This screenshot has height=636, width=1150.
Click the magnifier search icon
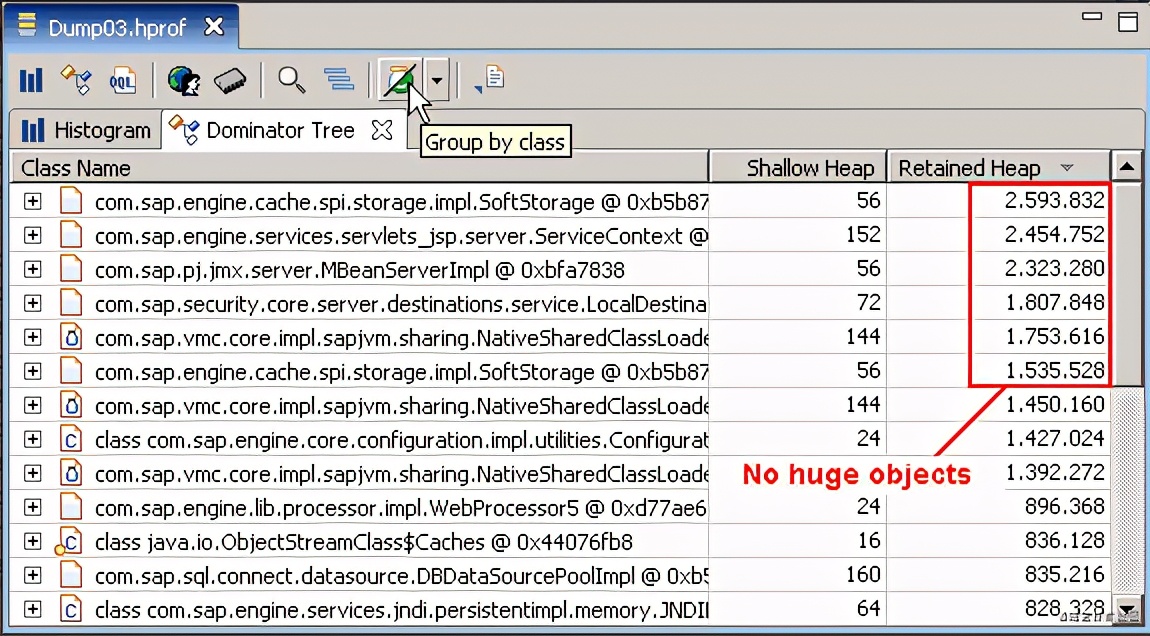click(x=291, y=80)
